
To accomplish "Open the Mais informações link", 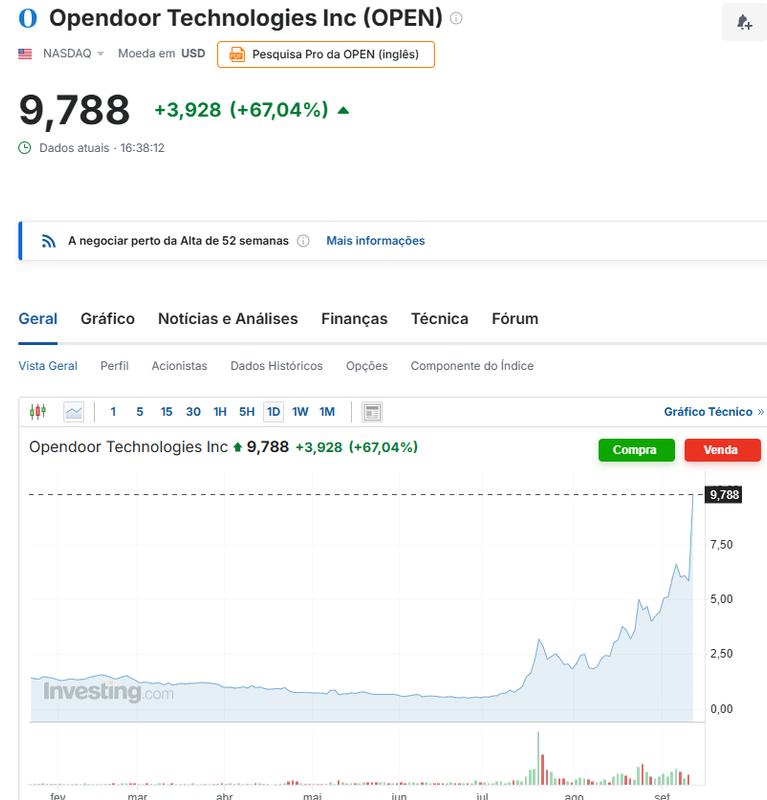I will pyautogui.click(x=376, y=241).
